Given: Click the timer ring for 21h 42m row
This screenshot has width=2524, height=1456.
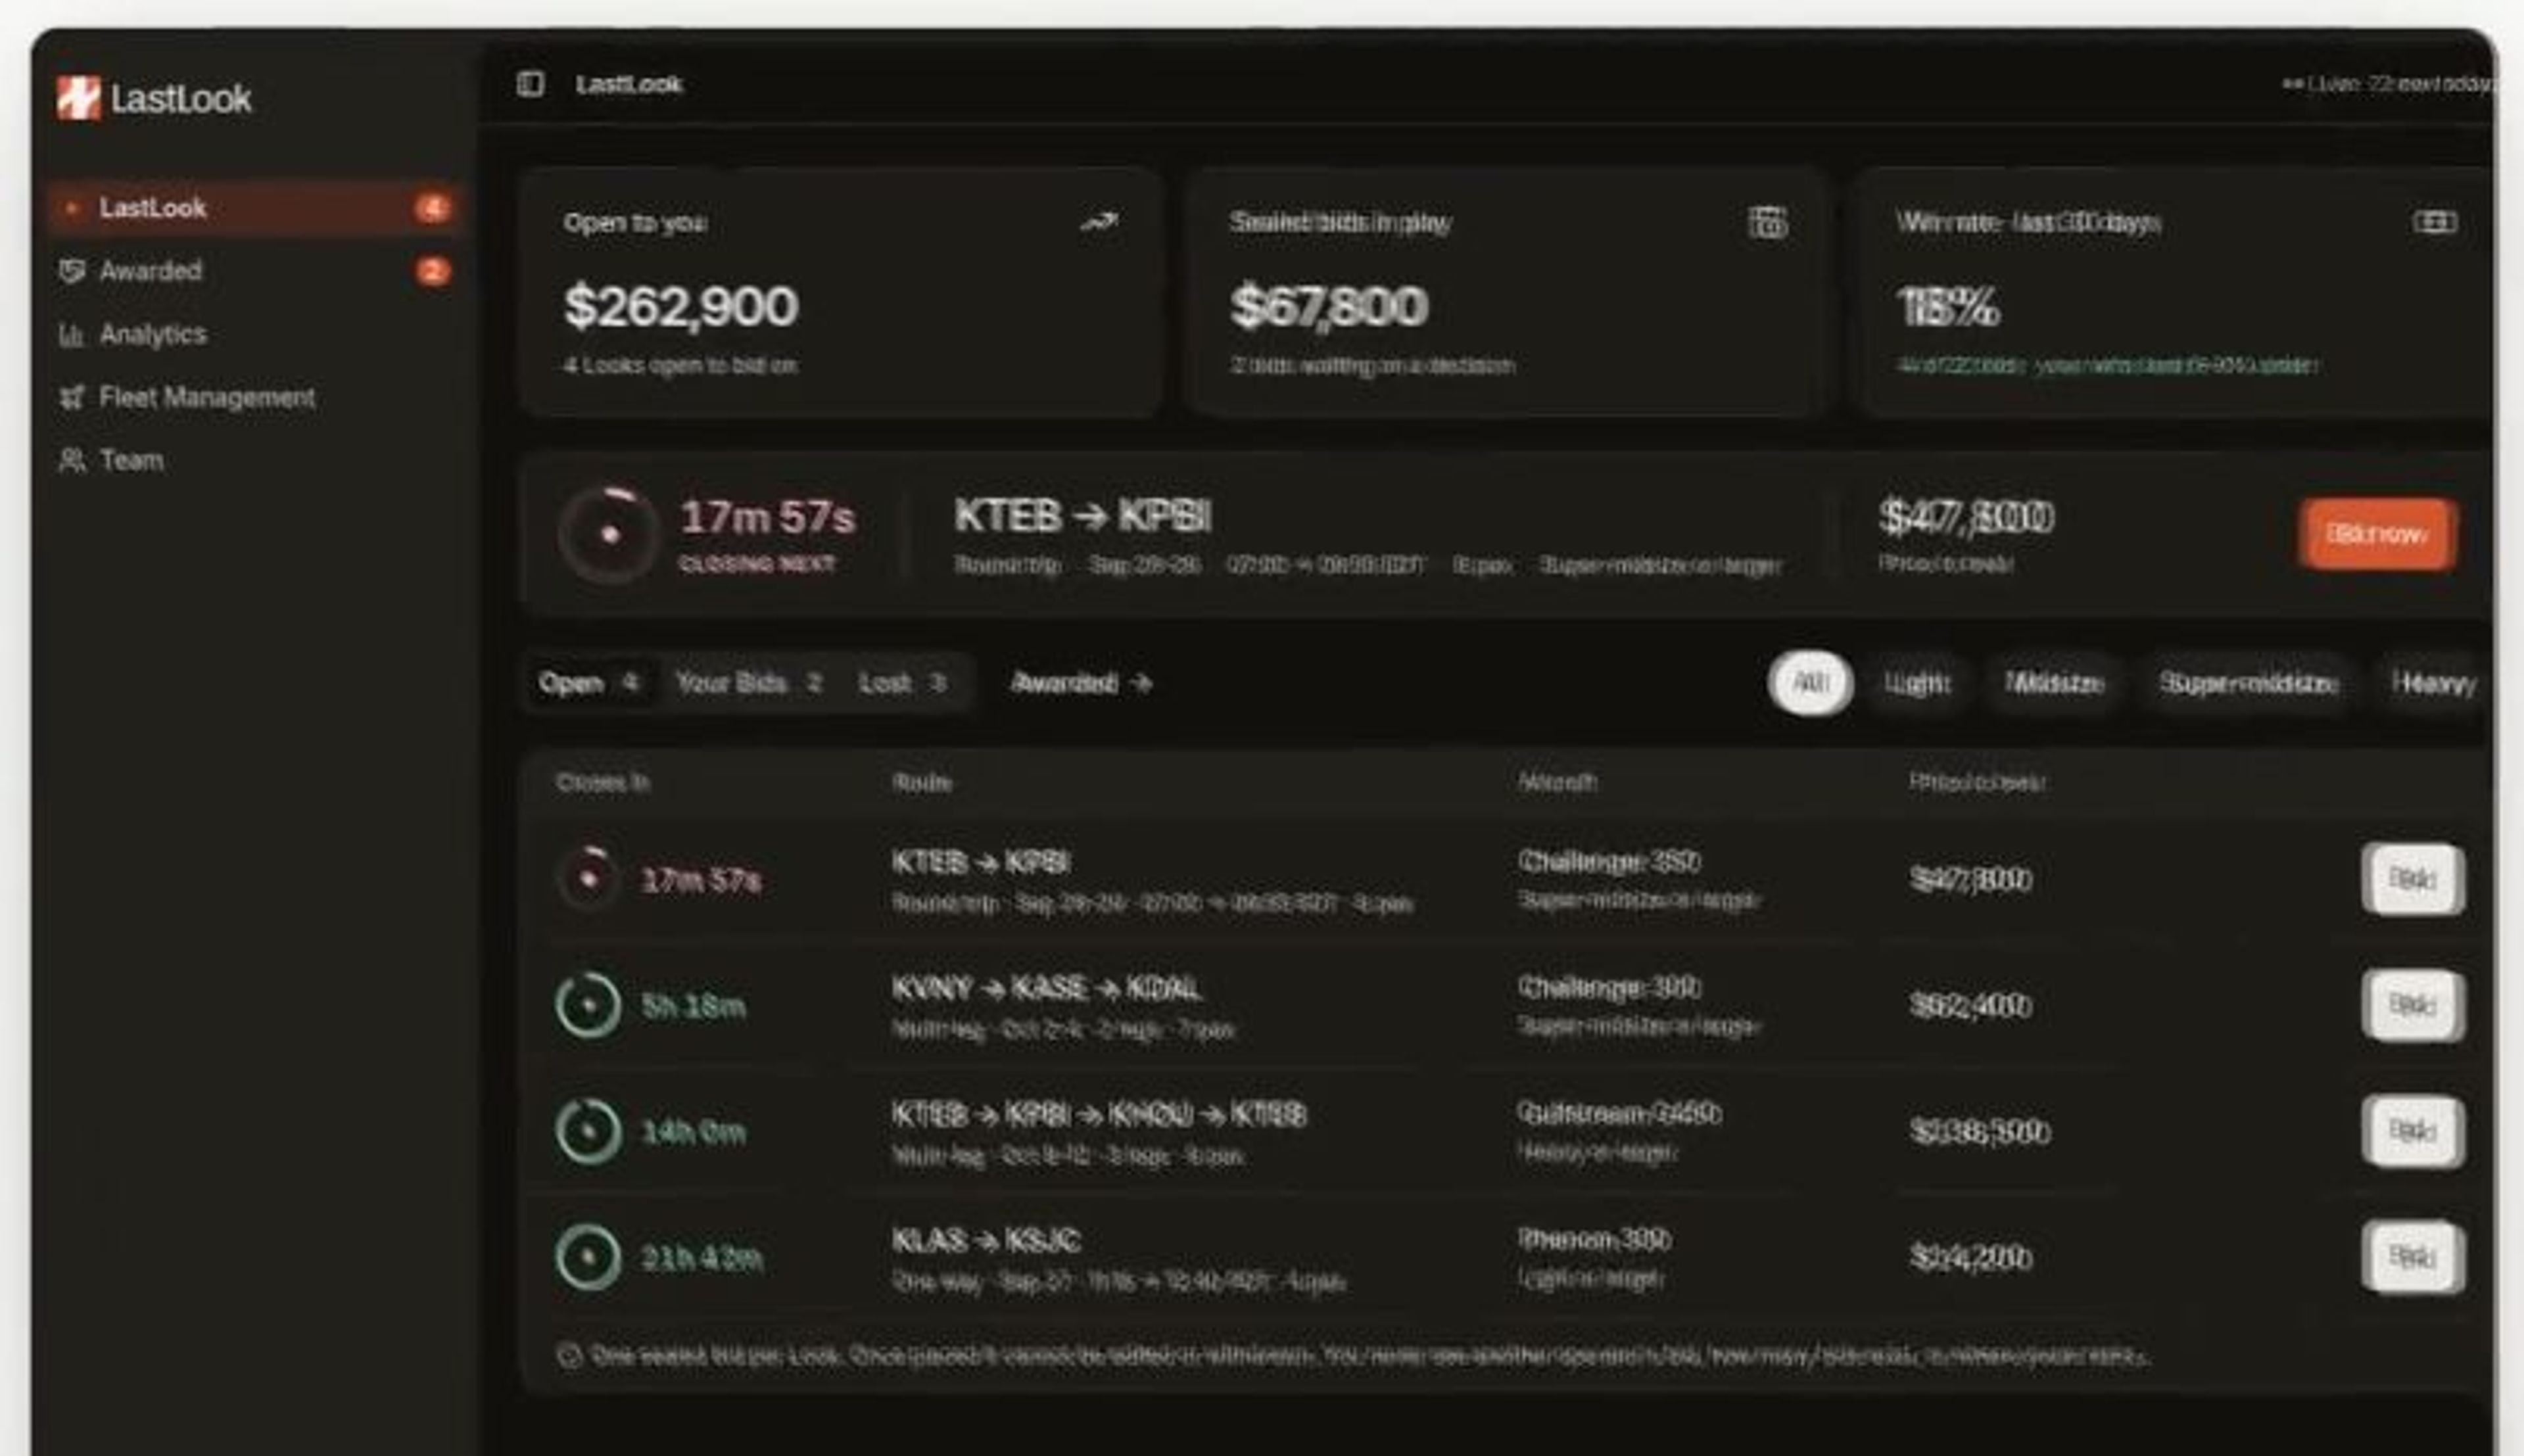Looking at the screenshot, I should [588, 1257].
